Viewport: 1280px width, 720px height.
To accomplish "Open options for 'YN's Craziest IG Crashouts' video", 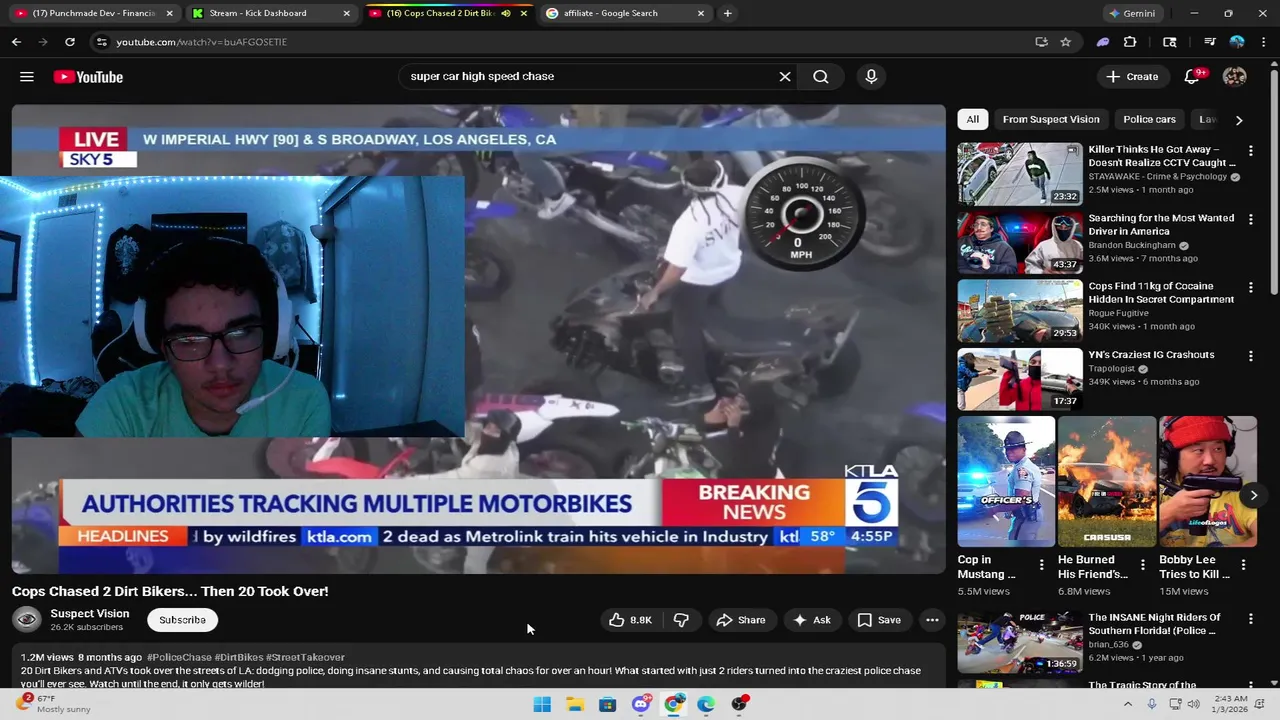I will 1250,356.
